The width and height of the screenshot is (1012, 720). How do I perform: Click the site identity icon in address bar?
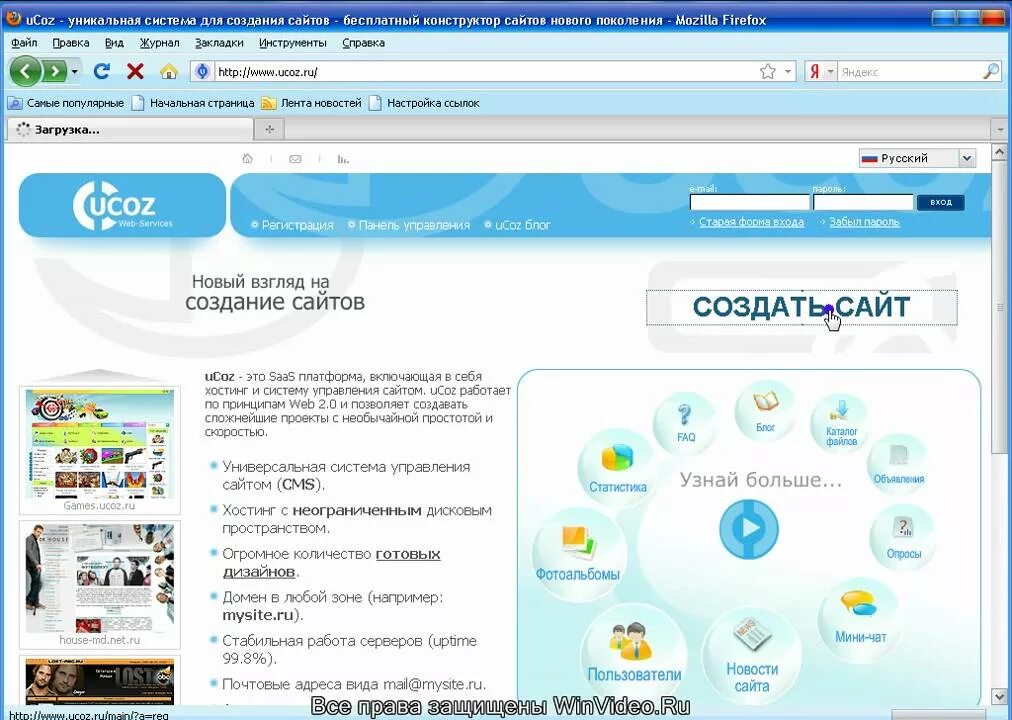pyautogui.click(x=203, y=72)
